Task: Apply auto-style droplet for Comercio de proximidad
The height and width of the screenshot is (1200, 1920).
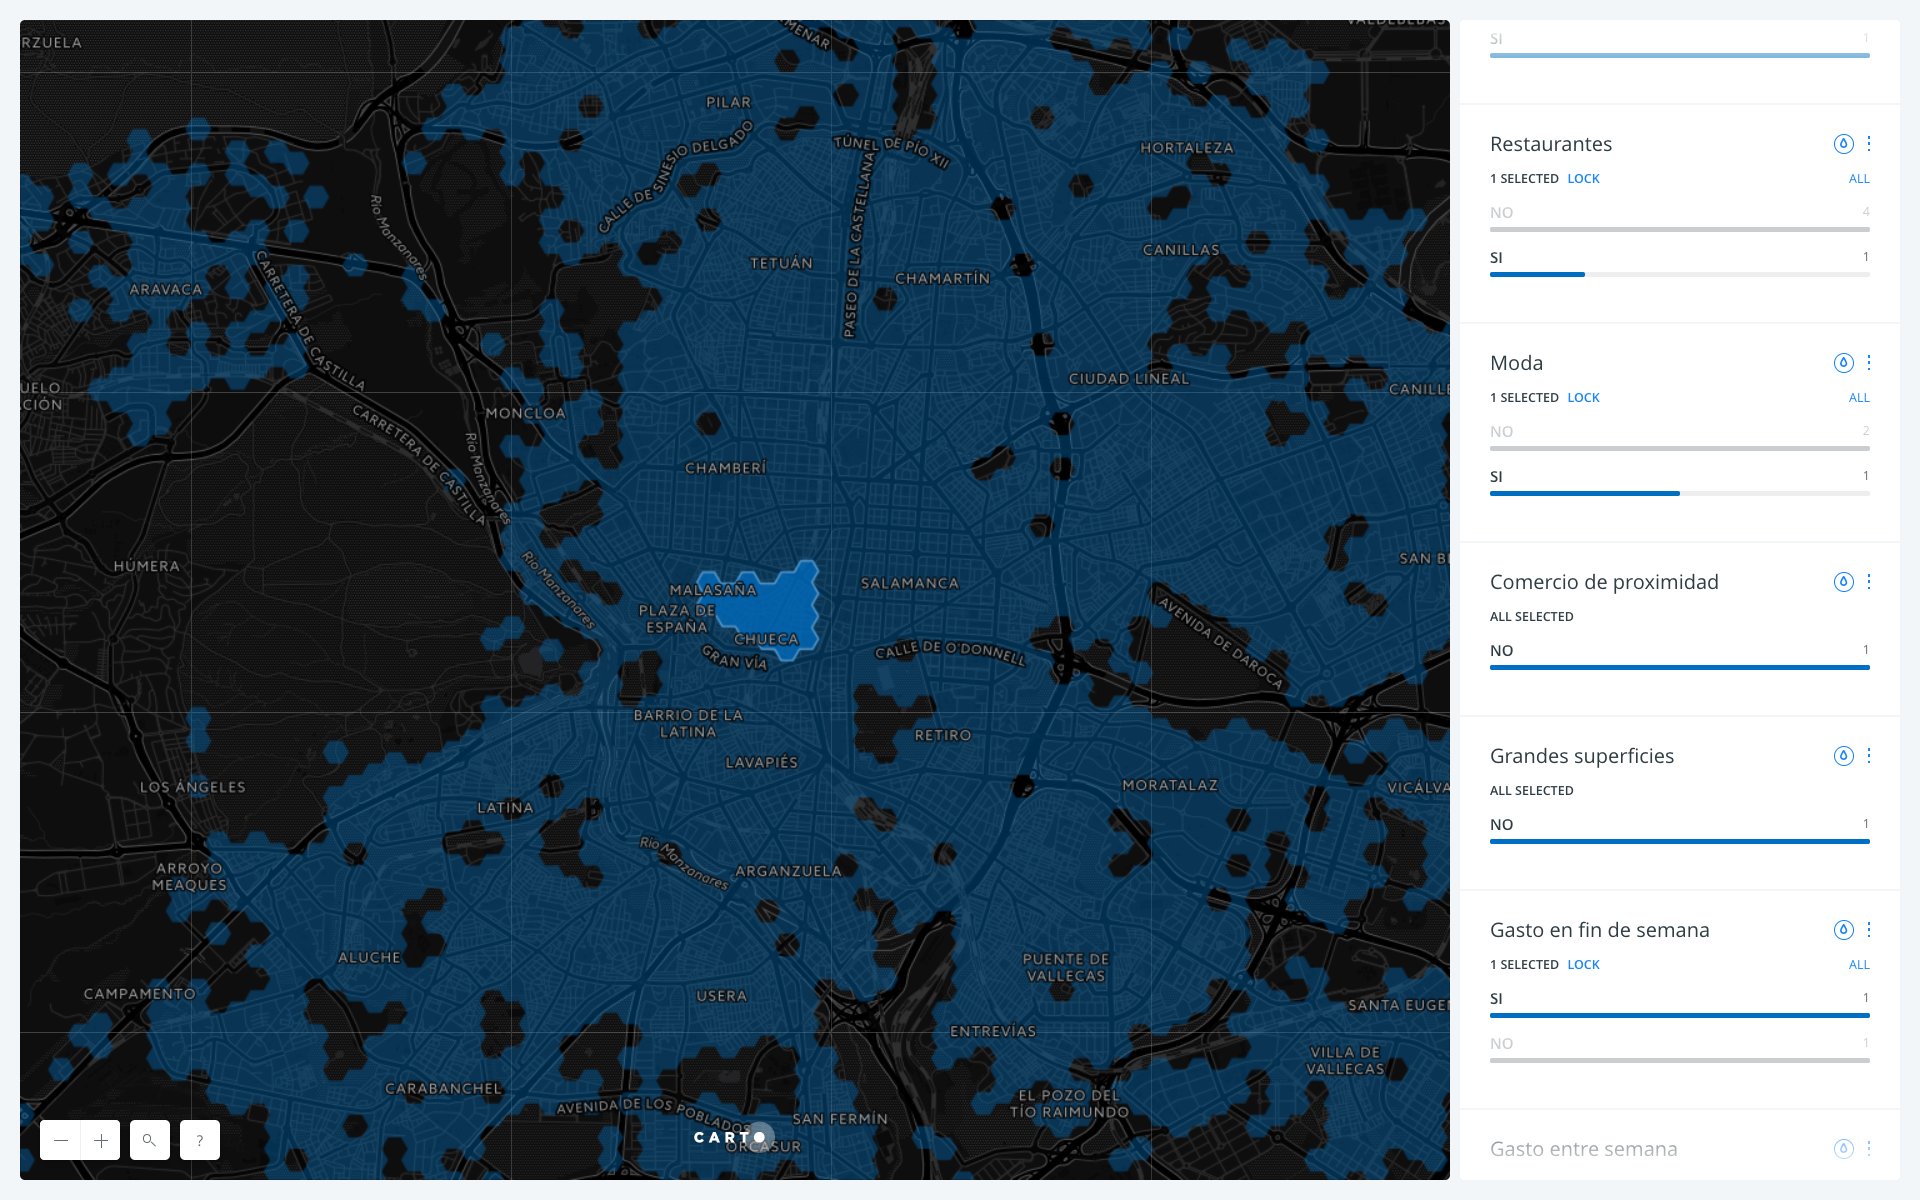Action: (x=1843, y=582)
